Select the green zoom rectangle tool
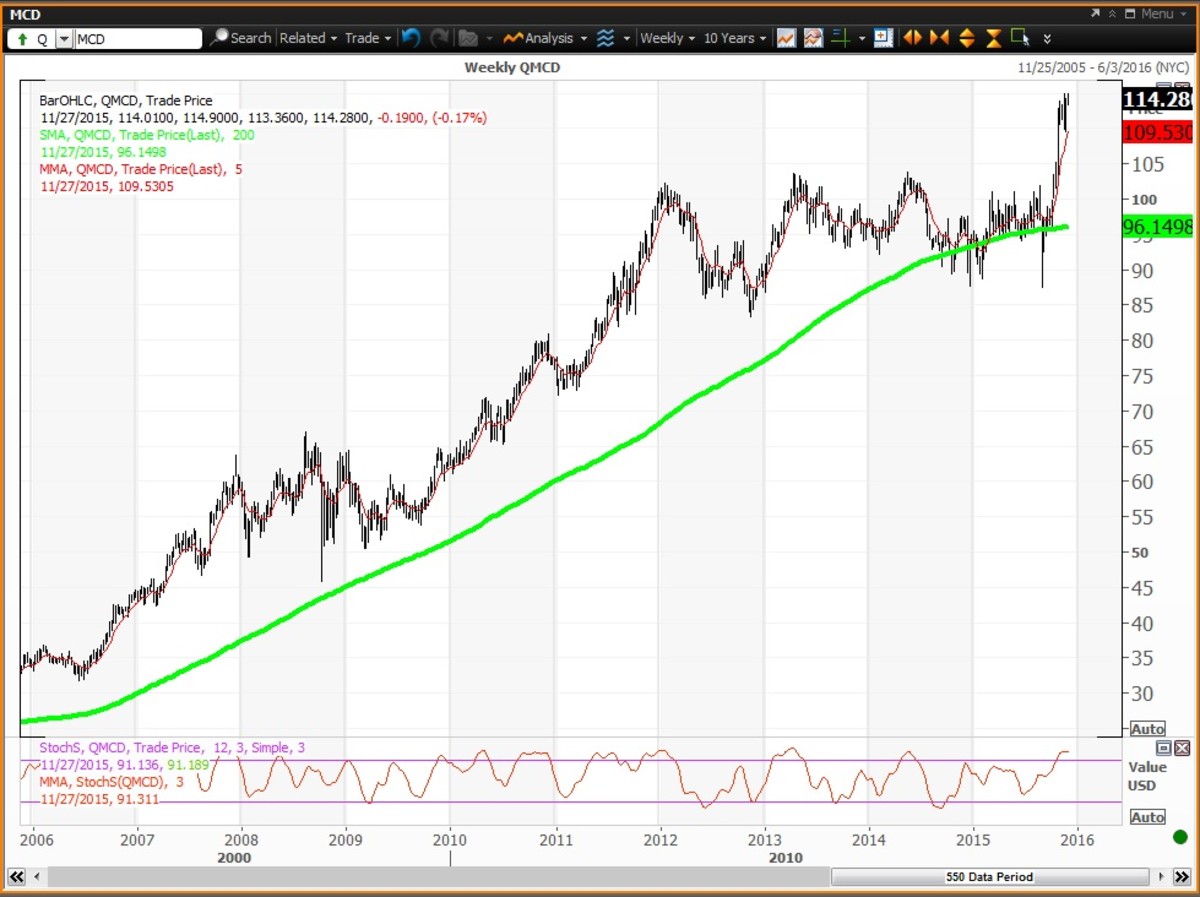Screen dimensions: 1200x897 [1020, 38]
